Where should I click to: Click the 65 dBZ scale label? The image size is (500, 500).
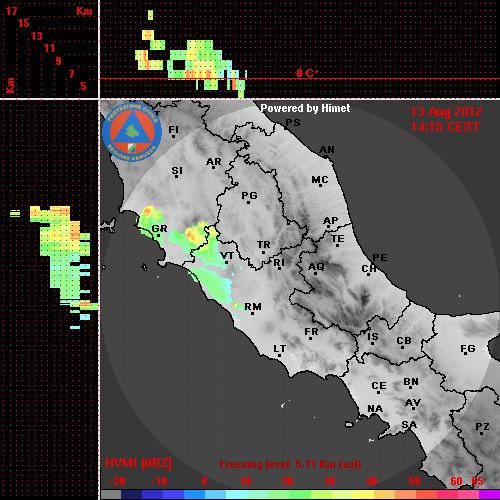[x=477, y=481]
